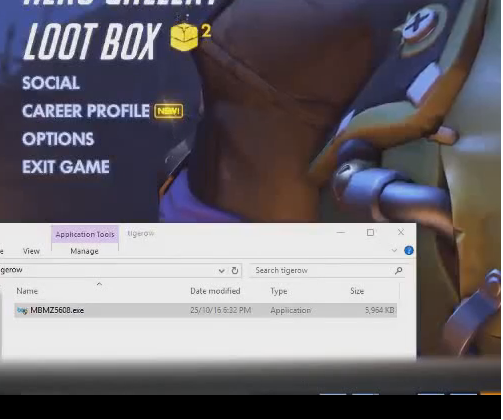The width and height of the screenshot is (503, 420).
Task: Click the MBMZ5608.exe application icon
Action: (22, 311)
